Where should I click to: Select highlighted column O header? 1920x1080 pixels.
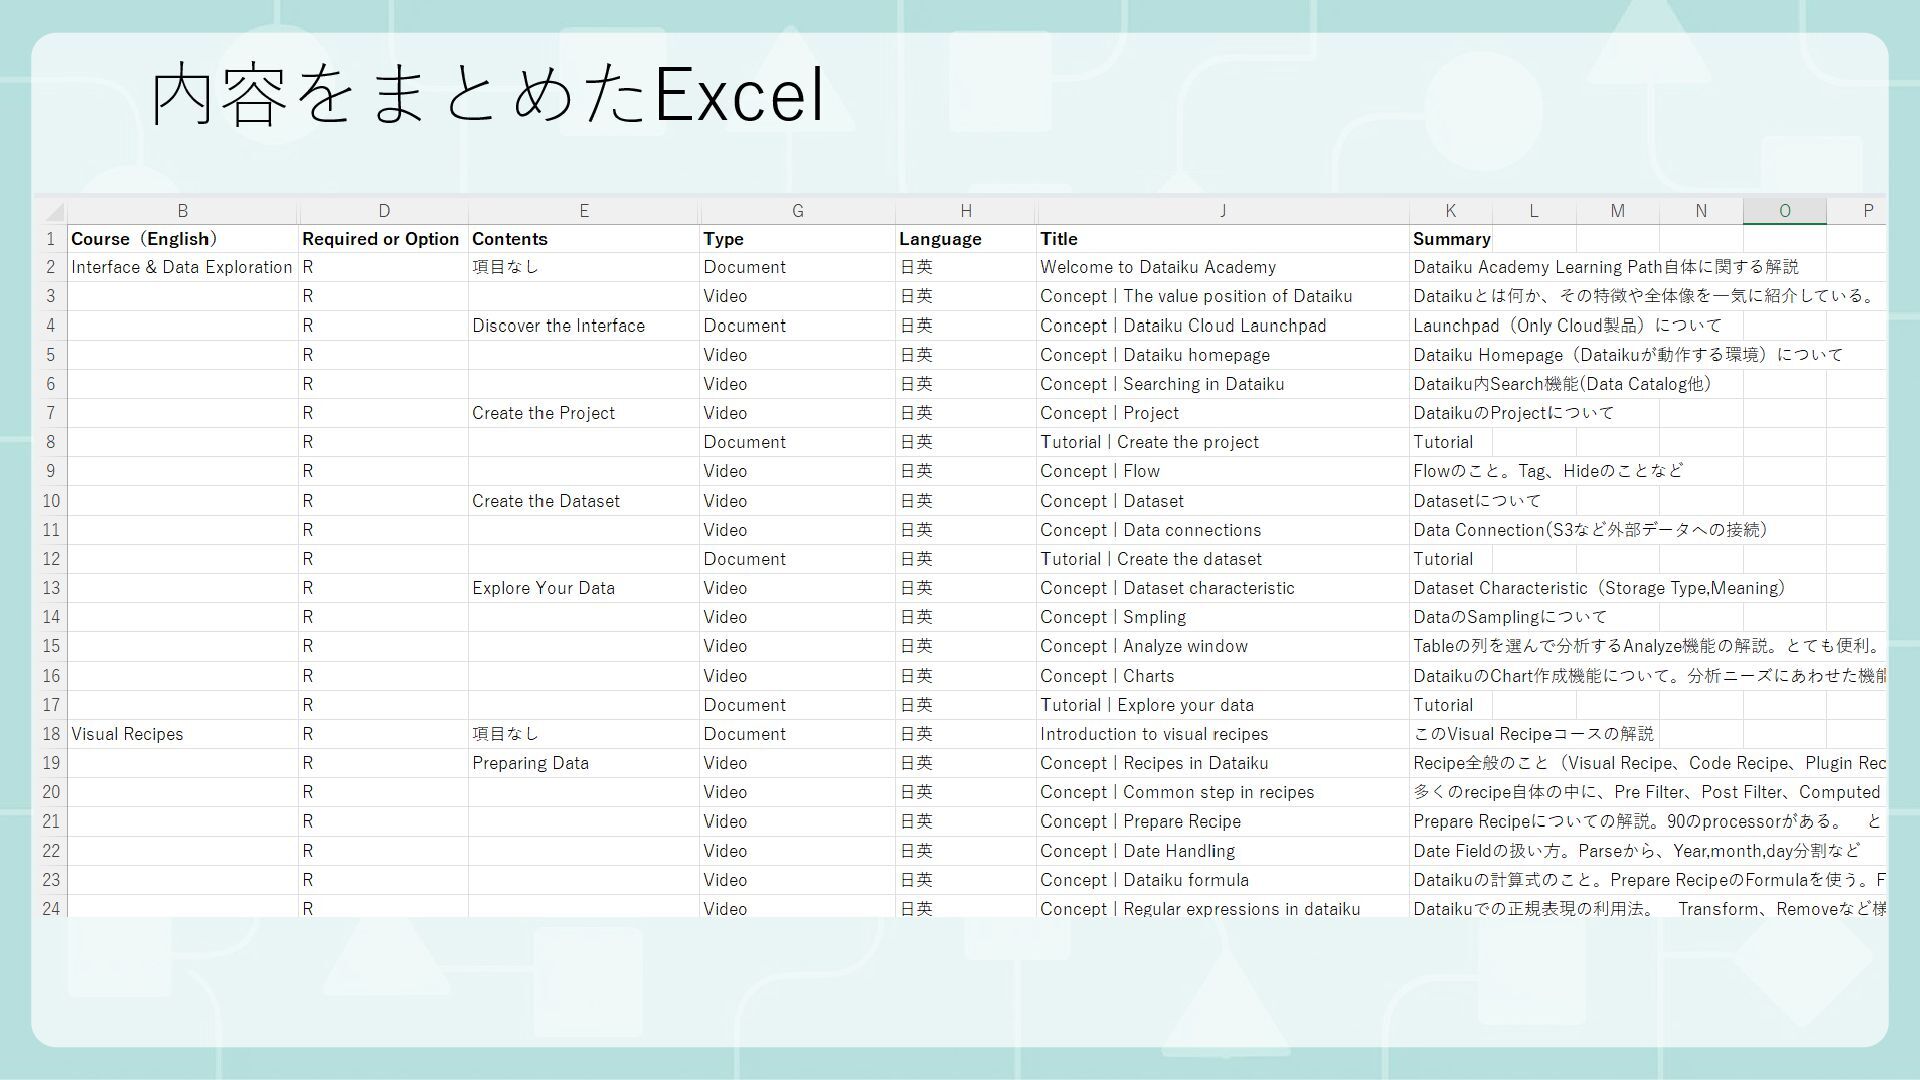(x=1785, y=211)
